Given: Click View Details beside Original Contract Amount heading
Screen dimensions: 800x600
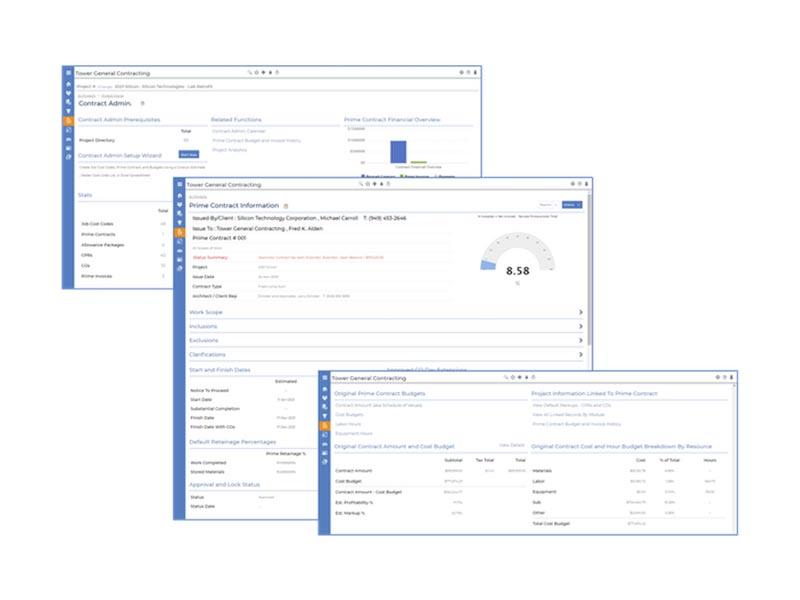Looking at the screenshot, I should (x=512, y=445).
